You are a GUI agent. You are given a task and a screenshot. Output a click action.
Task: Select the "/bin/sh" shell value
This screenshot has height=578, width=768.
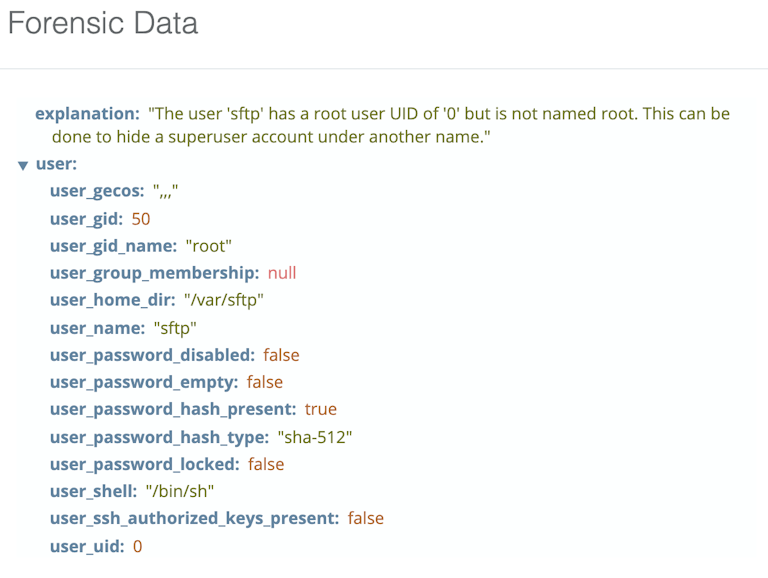click(179, 491)
